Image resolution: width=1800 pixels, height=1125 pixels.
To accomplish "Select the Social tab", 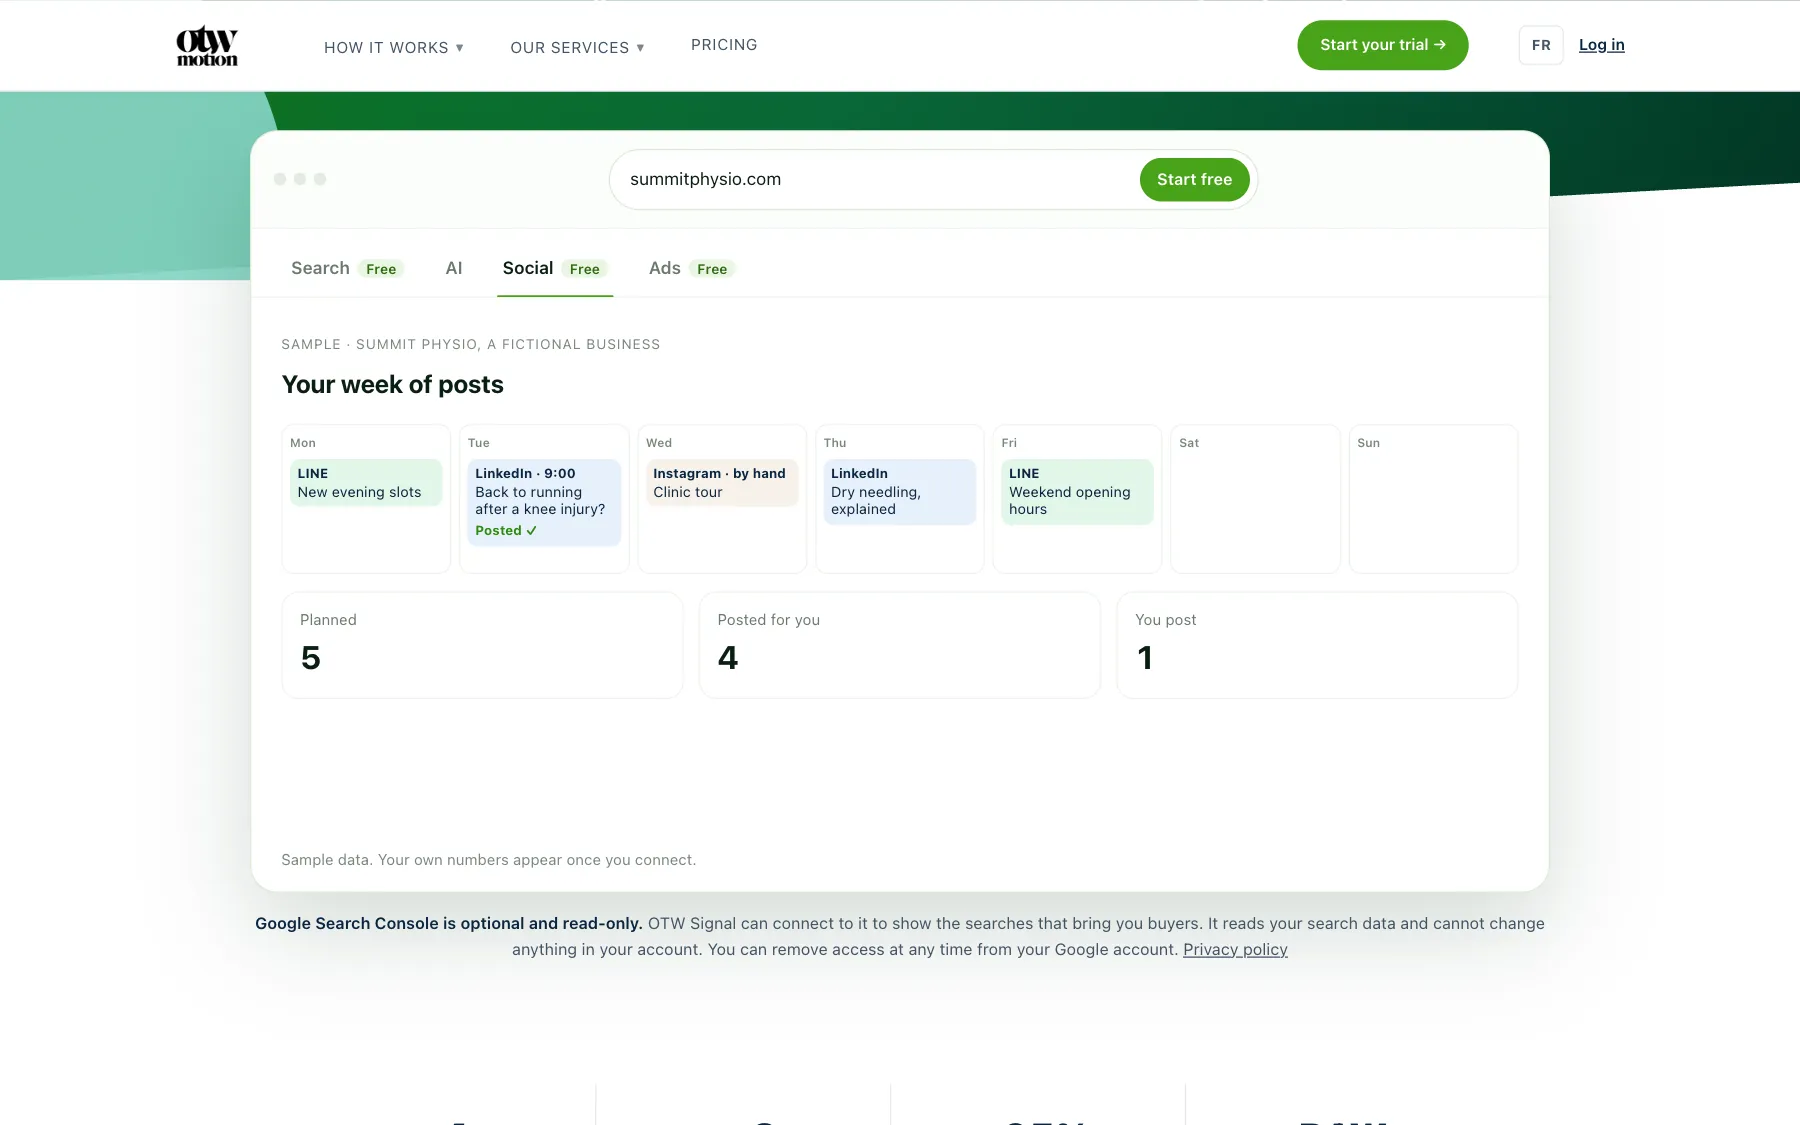I will click(x=554, y=268).
